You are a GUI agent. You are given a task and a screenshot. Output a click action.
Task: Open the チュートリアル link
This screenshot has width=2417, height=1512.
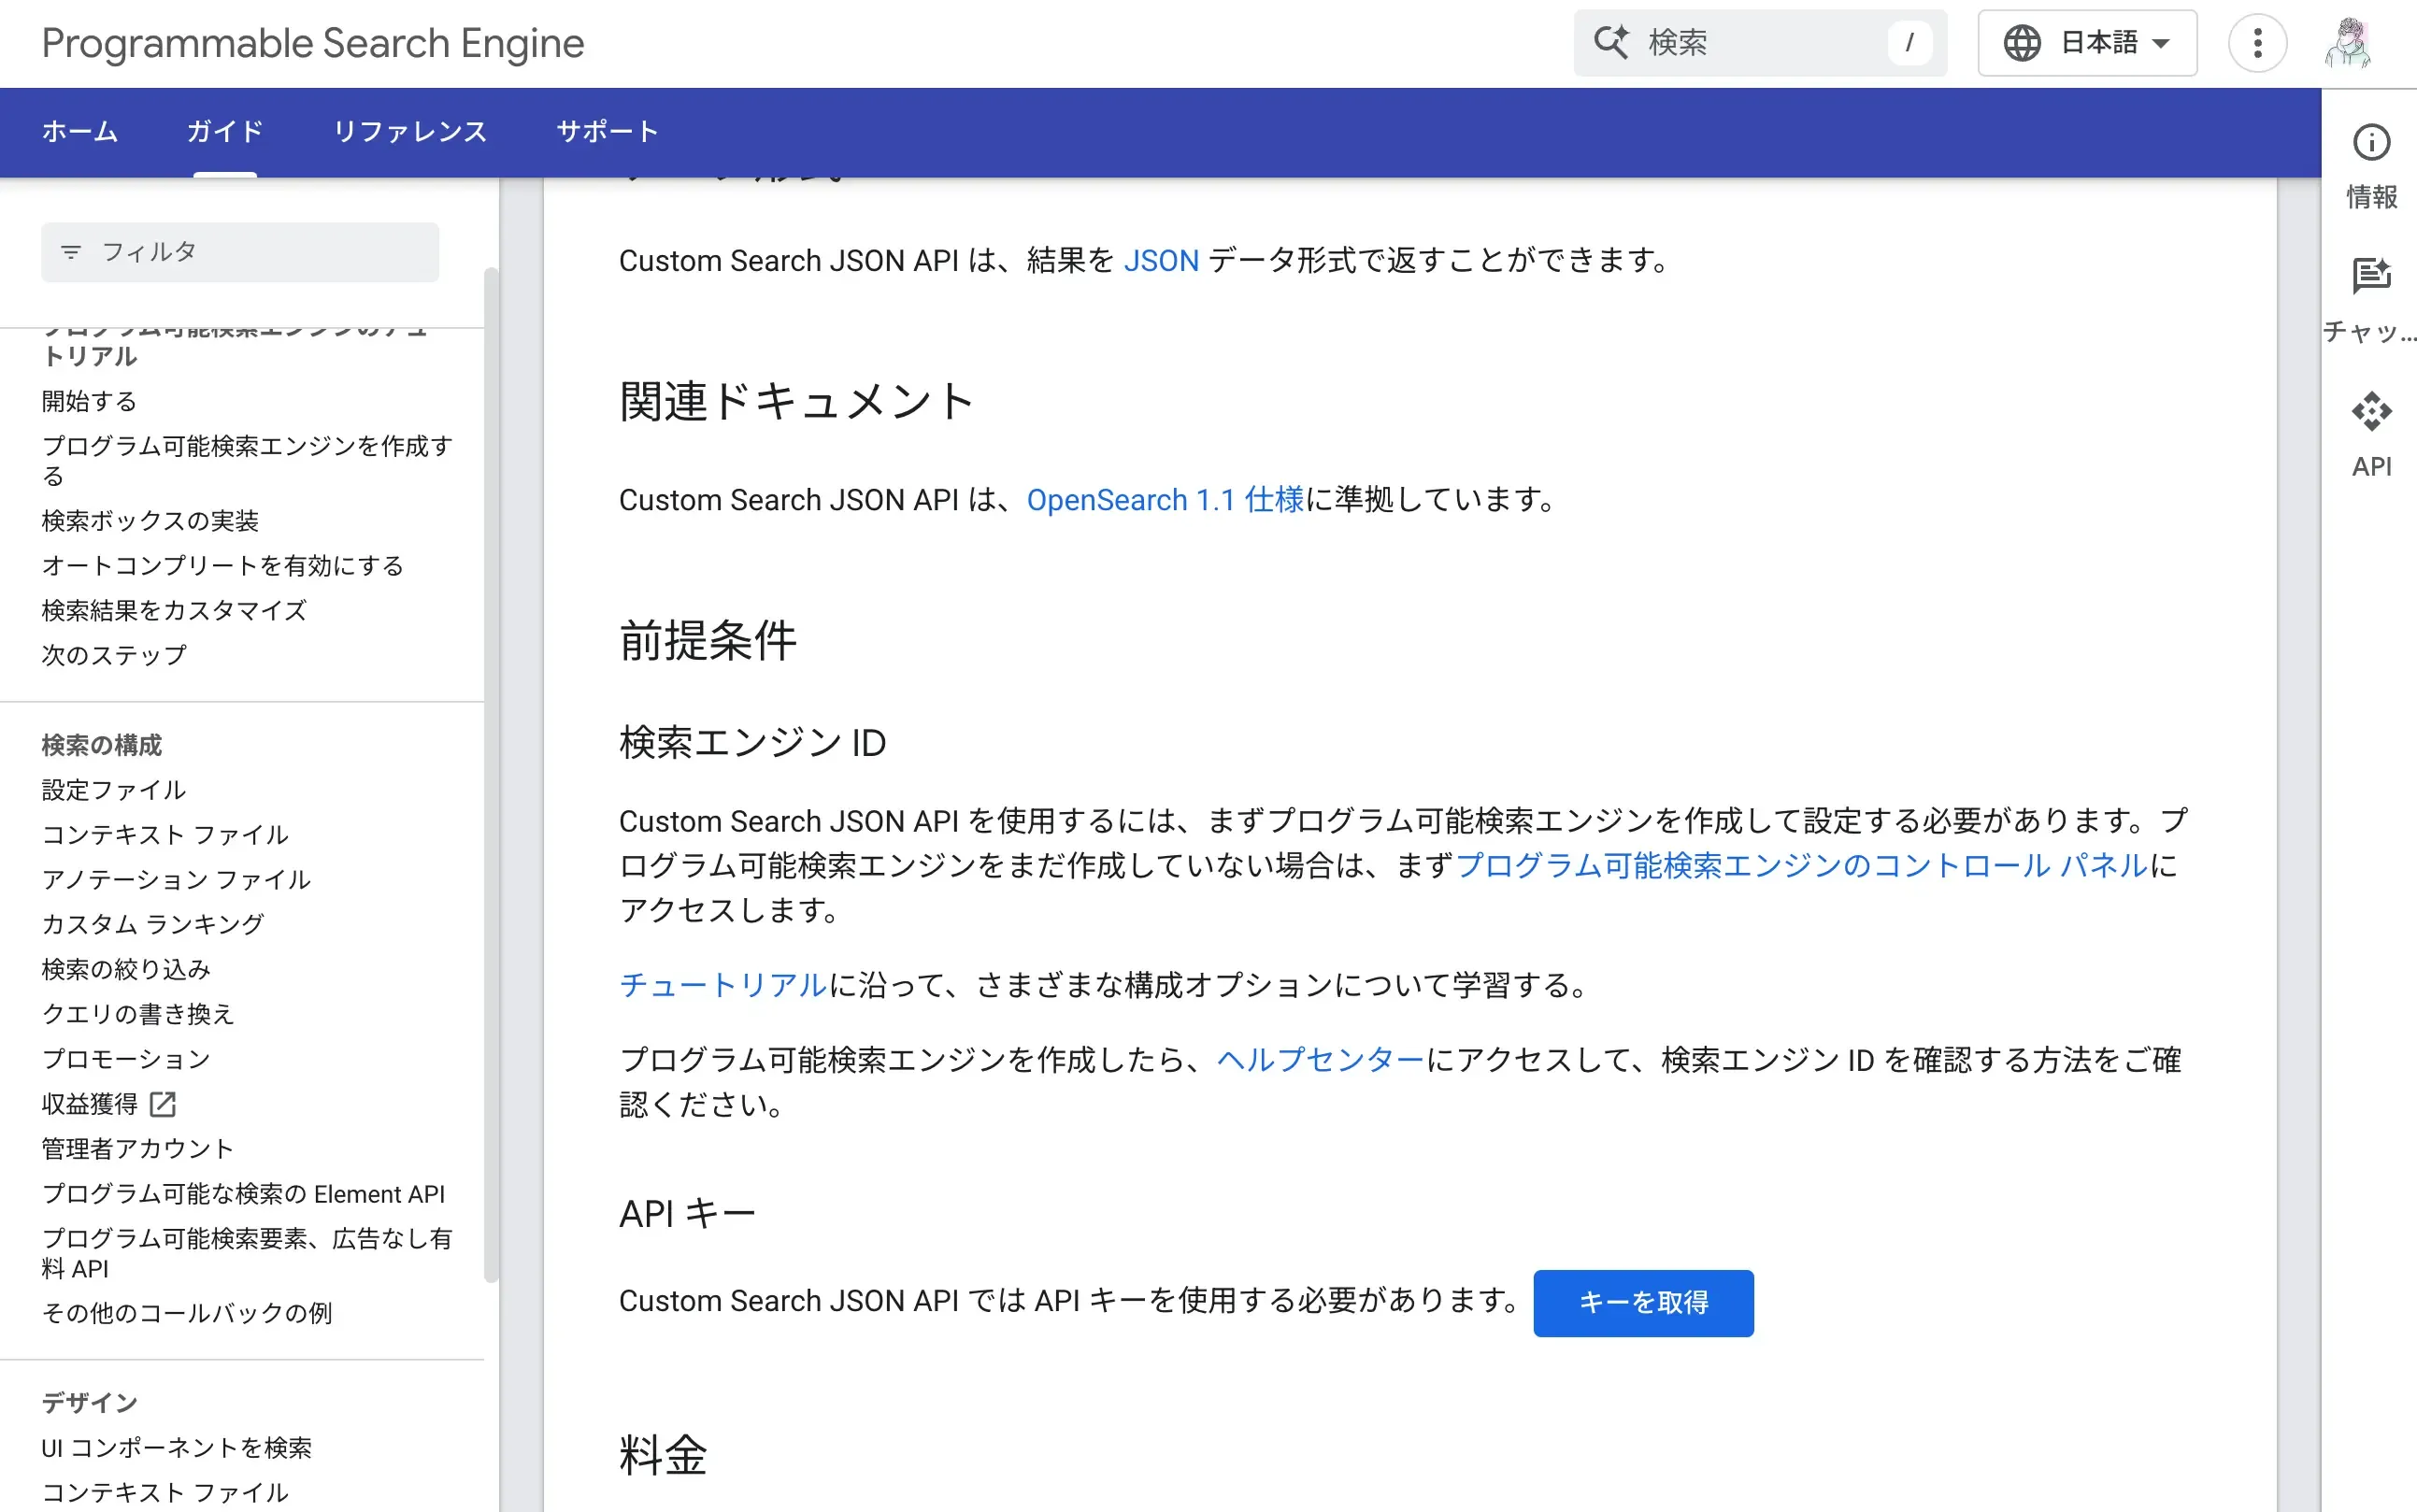coord(723,984)
